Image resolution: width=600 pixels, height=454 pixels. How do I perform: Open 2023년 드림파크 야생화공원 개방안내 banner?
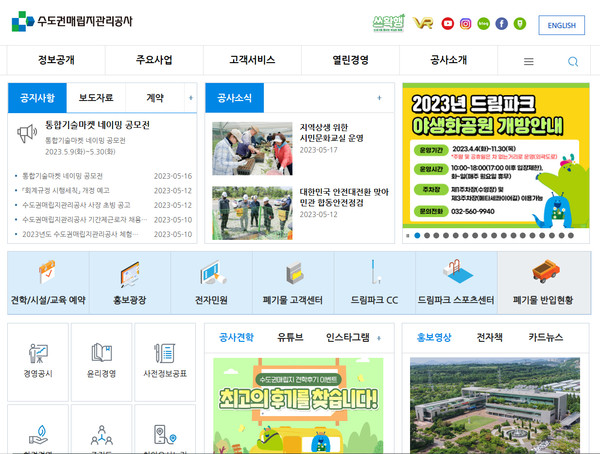[x=496, y=156]
